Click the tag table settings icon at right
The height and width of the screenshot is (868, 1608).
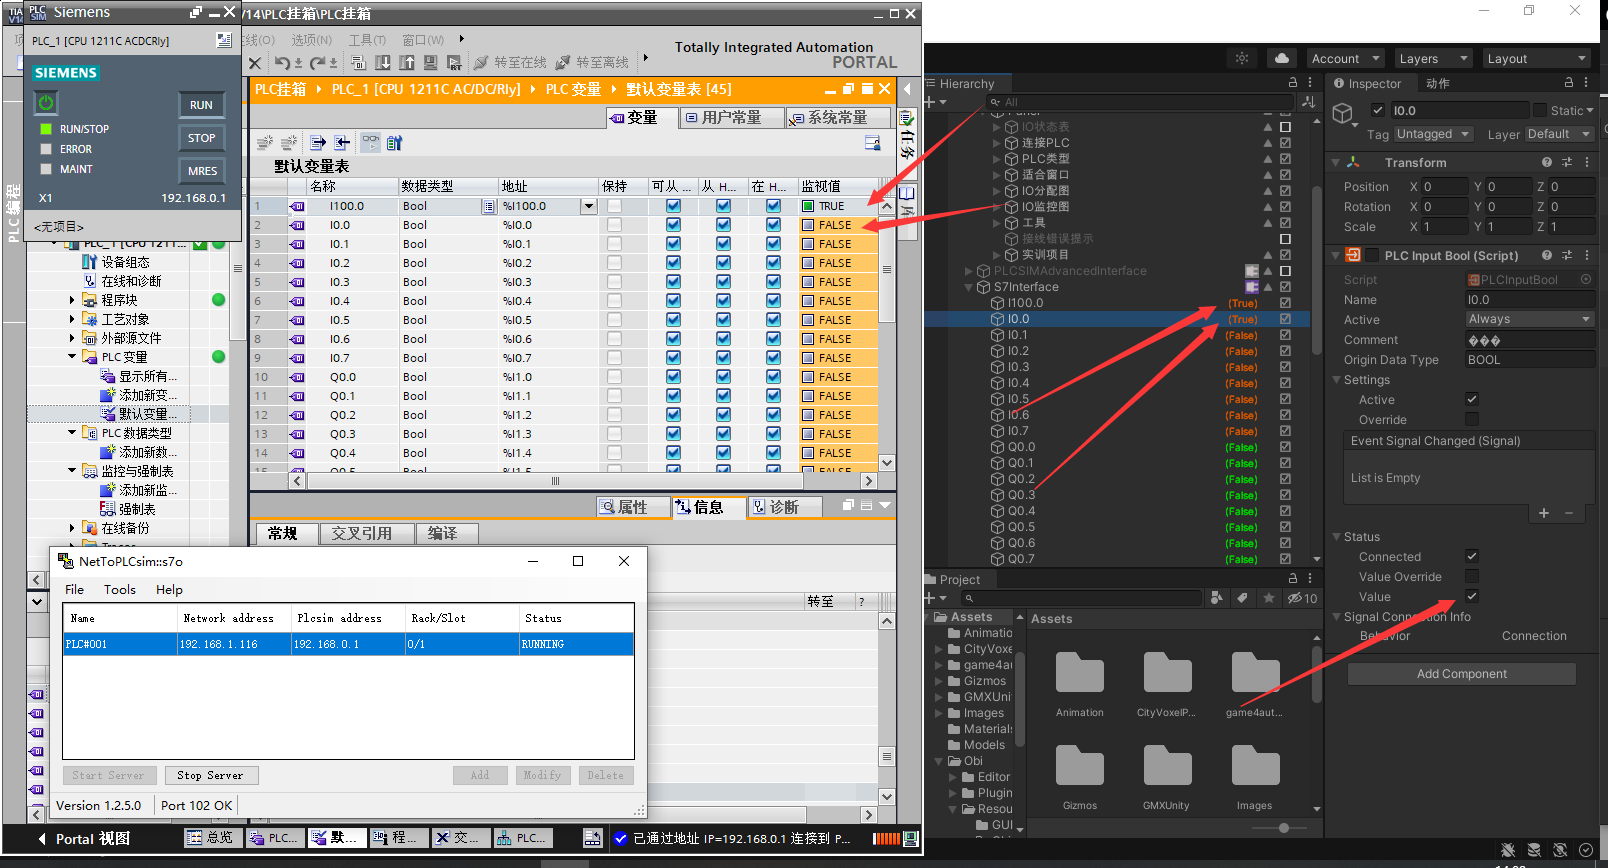(873, 143)
